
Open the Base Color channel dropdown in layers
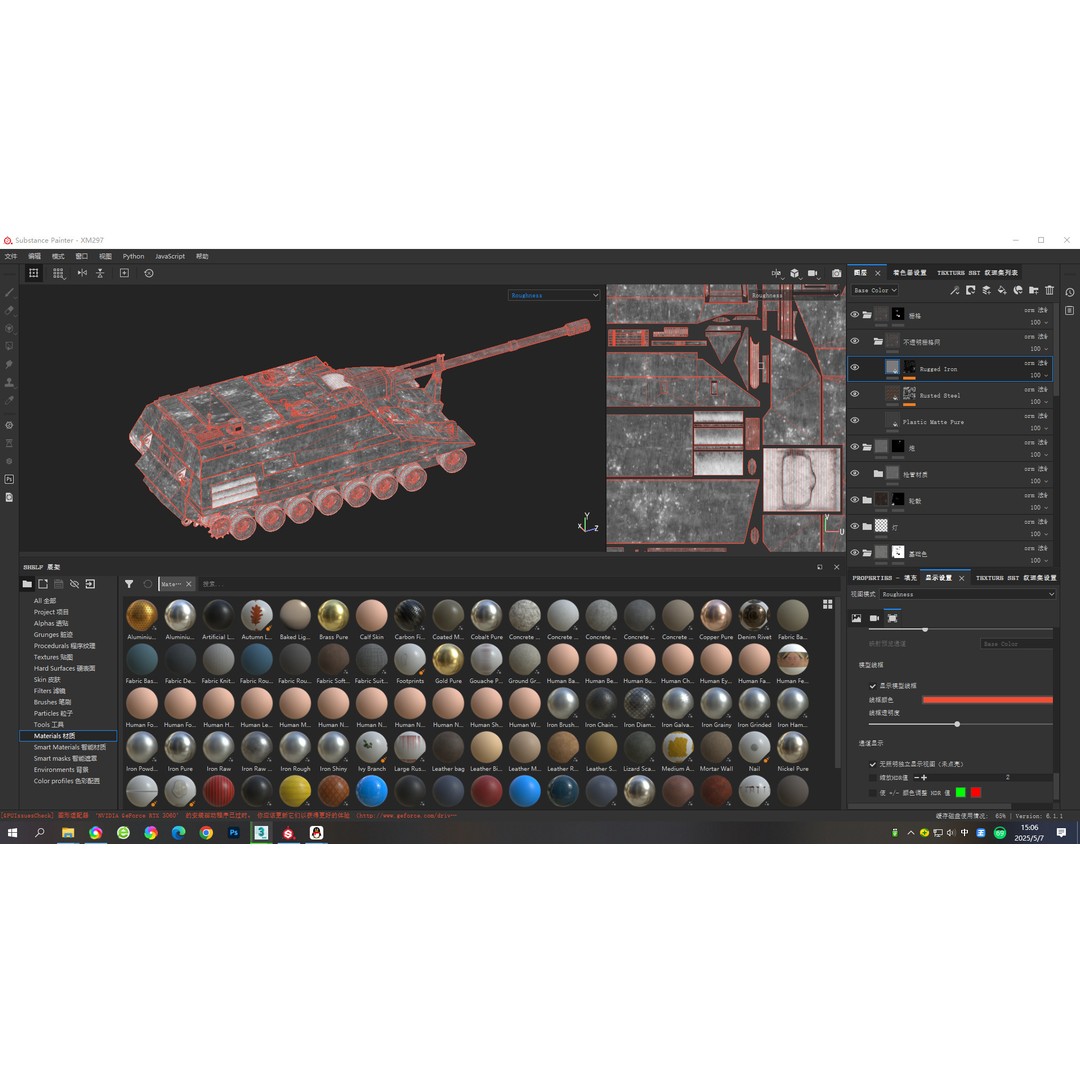[x=875, y=291]
